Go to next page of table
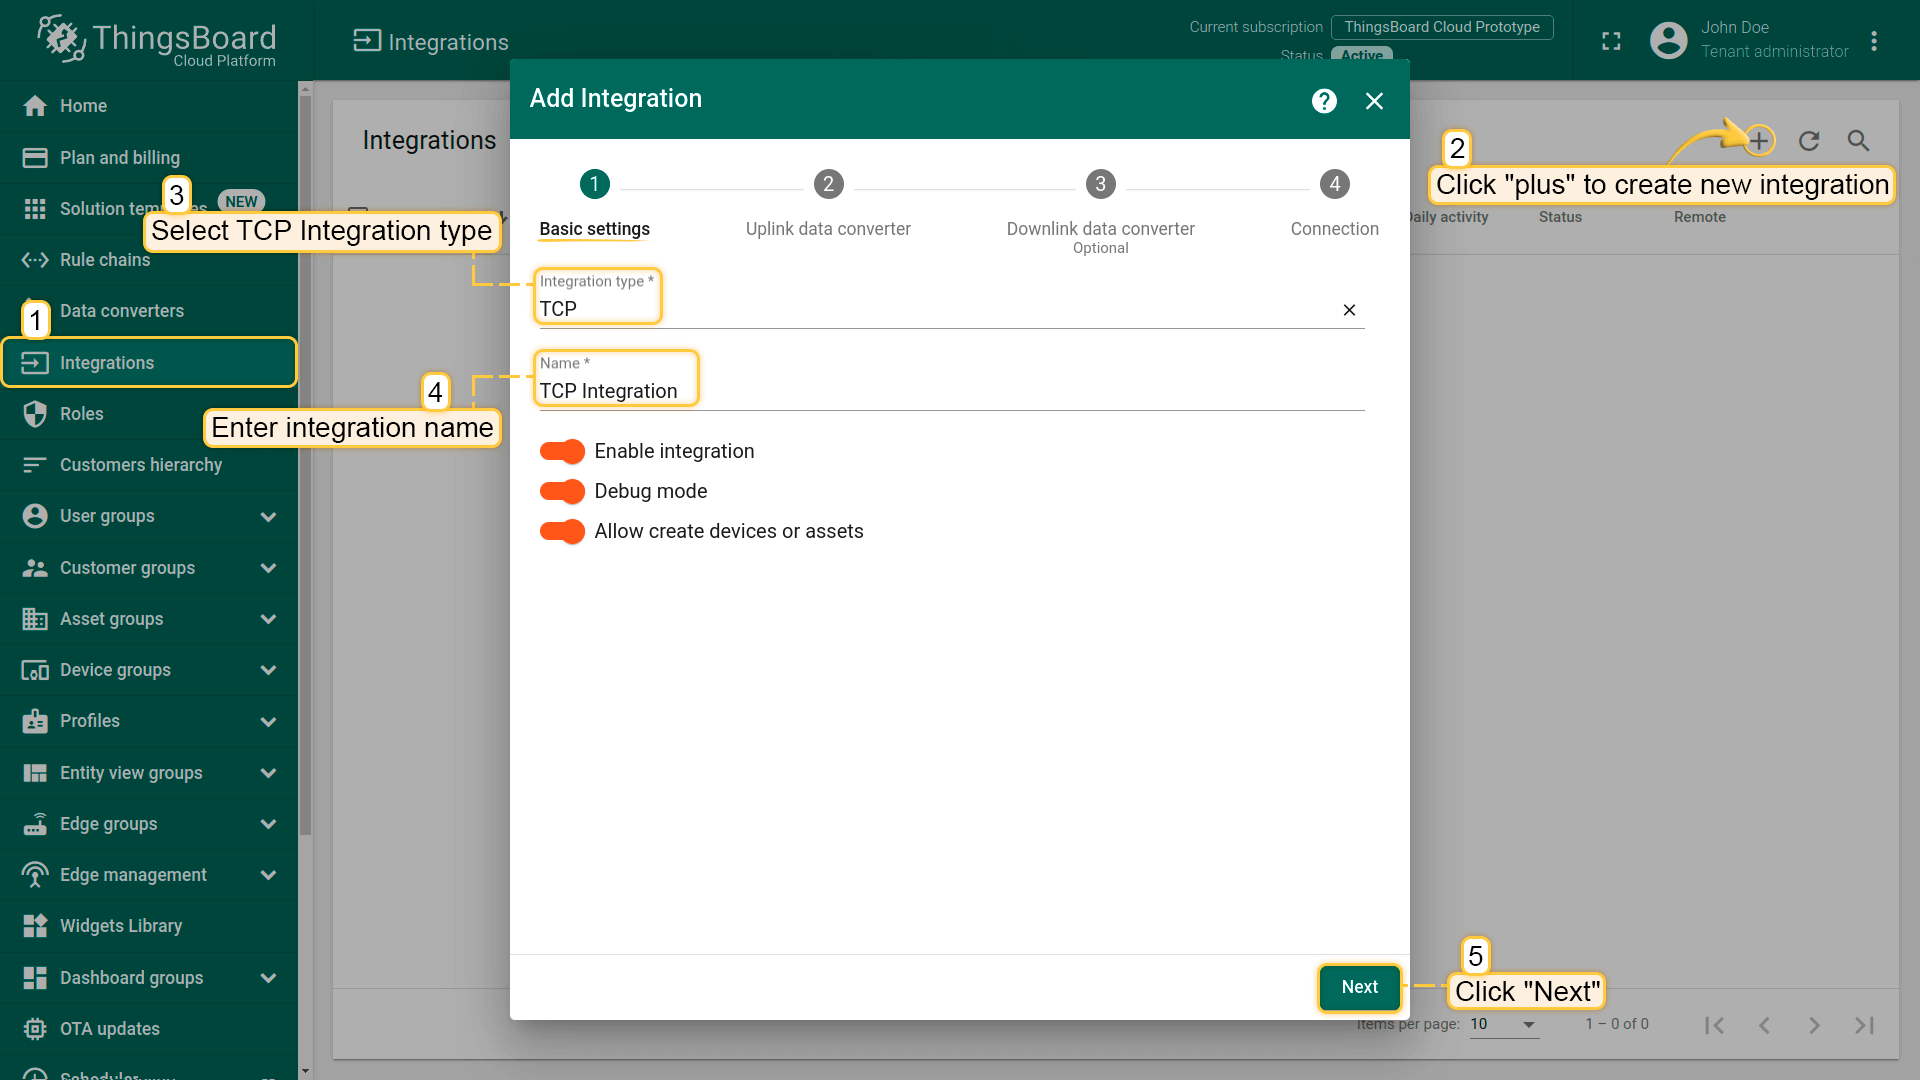The image size is (1920, 1080). [x=1814, y=1025]
